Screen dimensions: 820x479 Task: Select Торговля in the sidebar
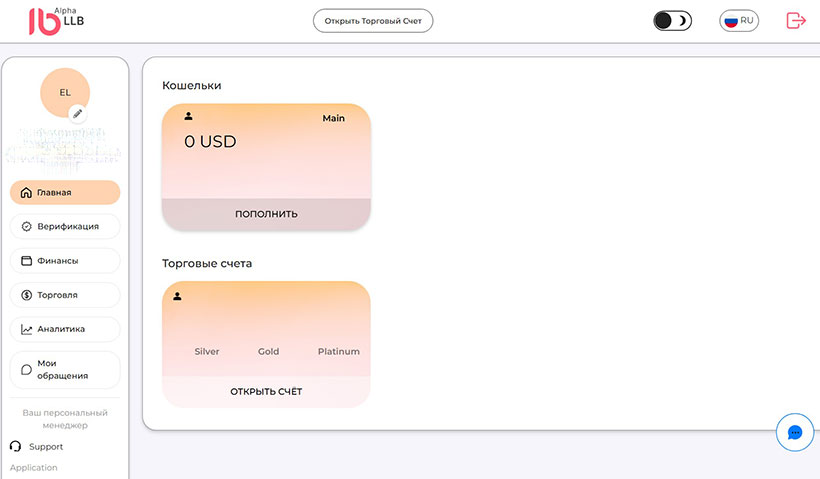click(x=65, y=295)
